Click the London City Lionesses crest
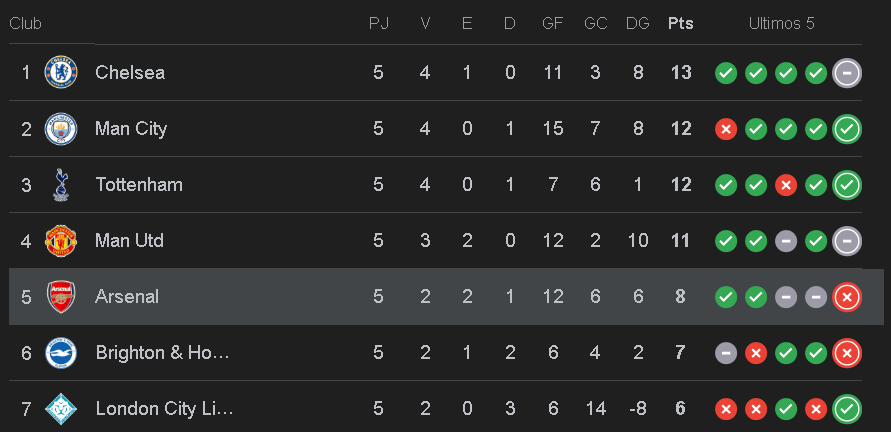891x432 pixels. tap(61, 409)
